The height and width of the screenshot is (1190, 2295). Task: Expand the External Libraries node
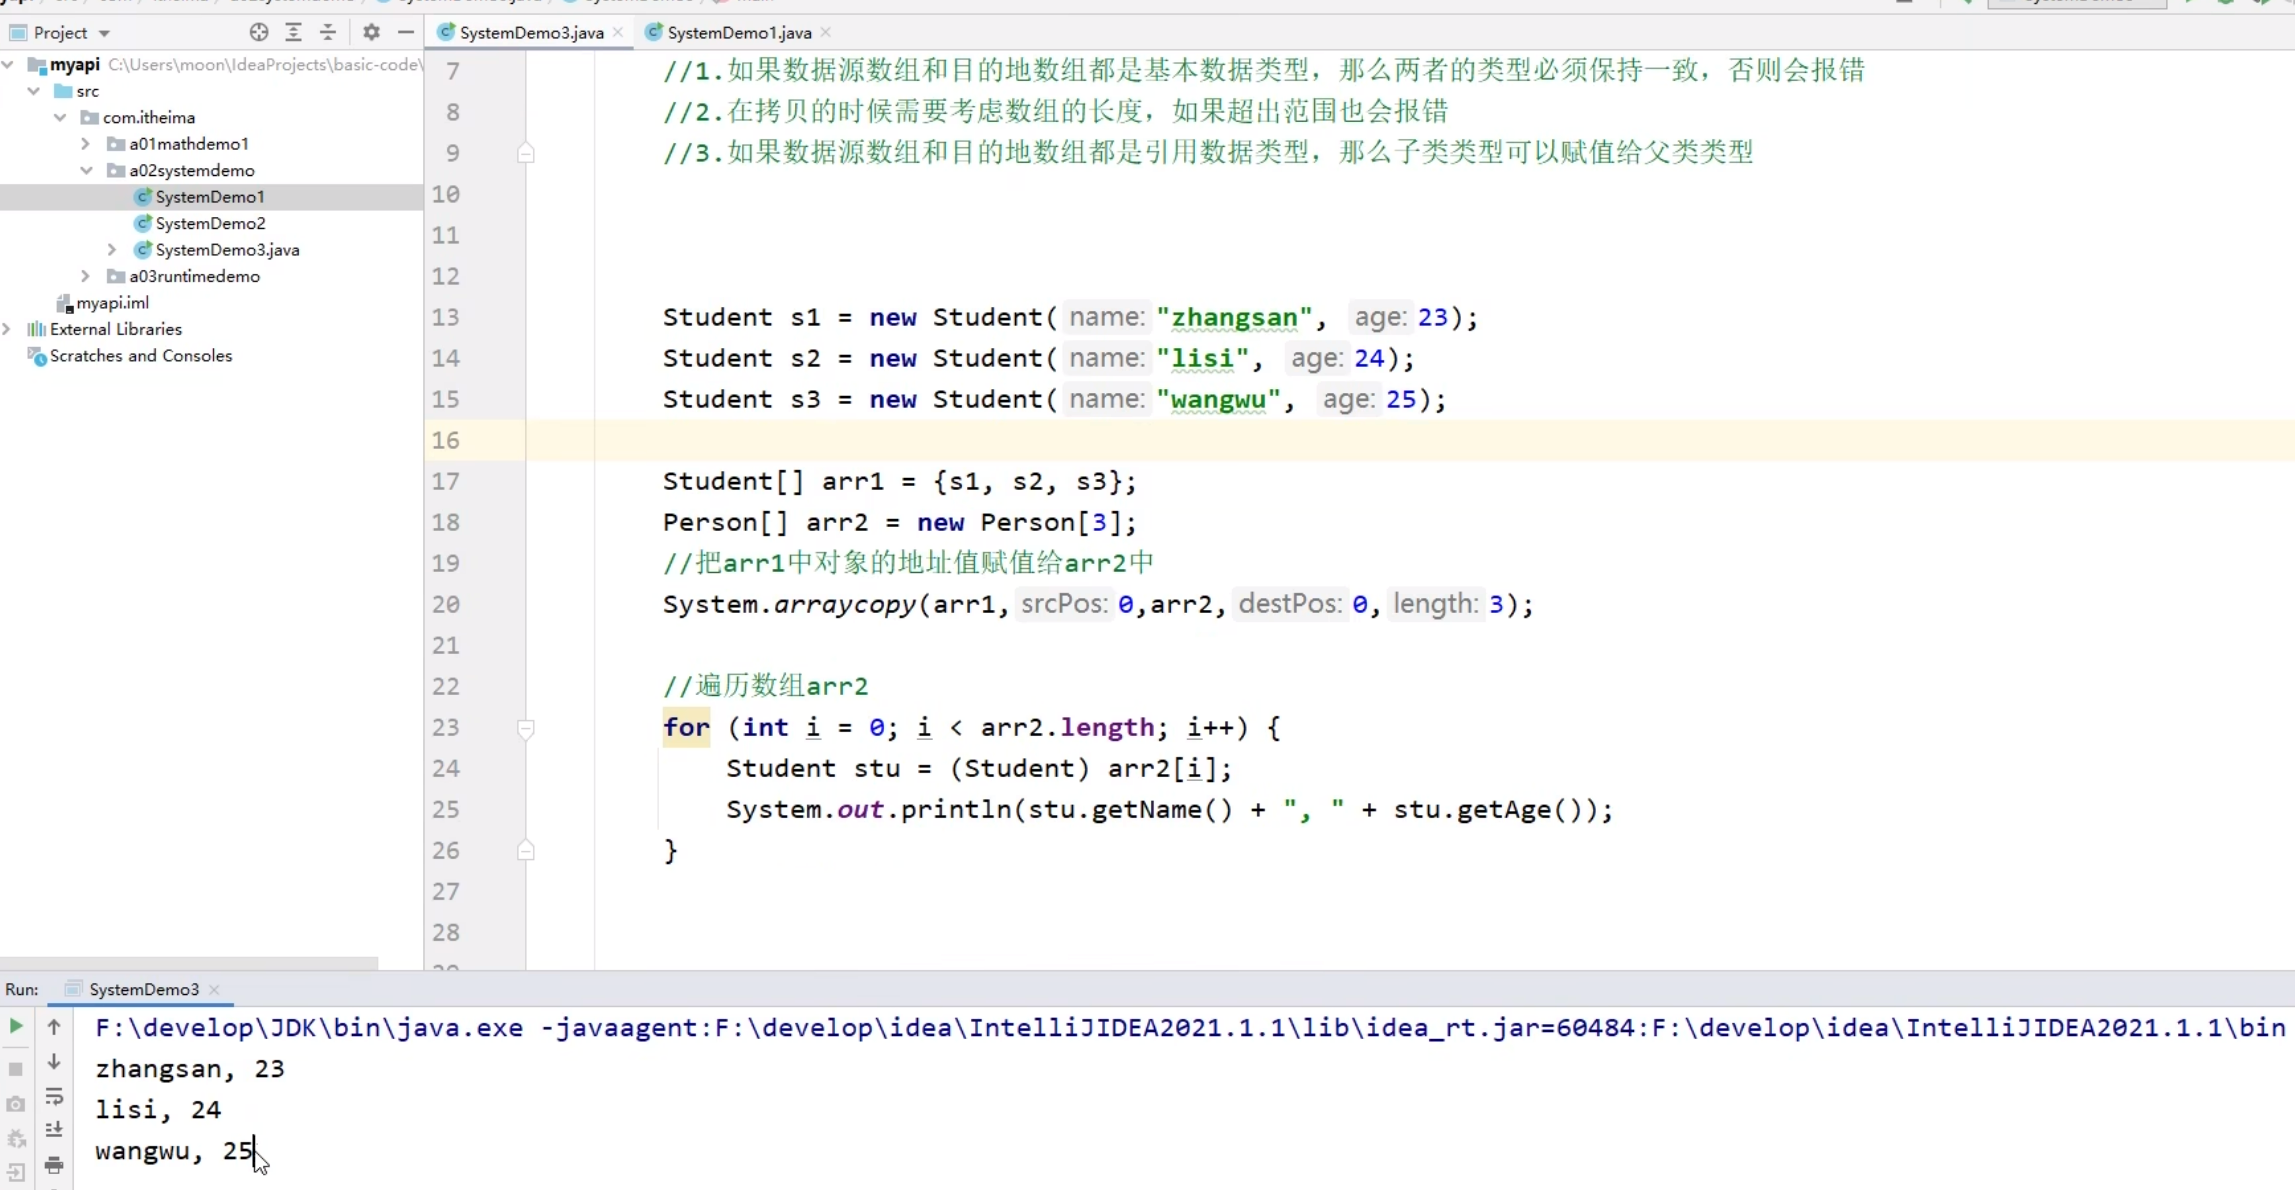(8, 328)
